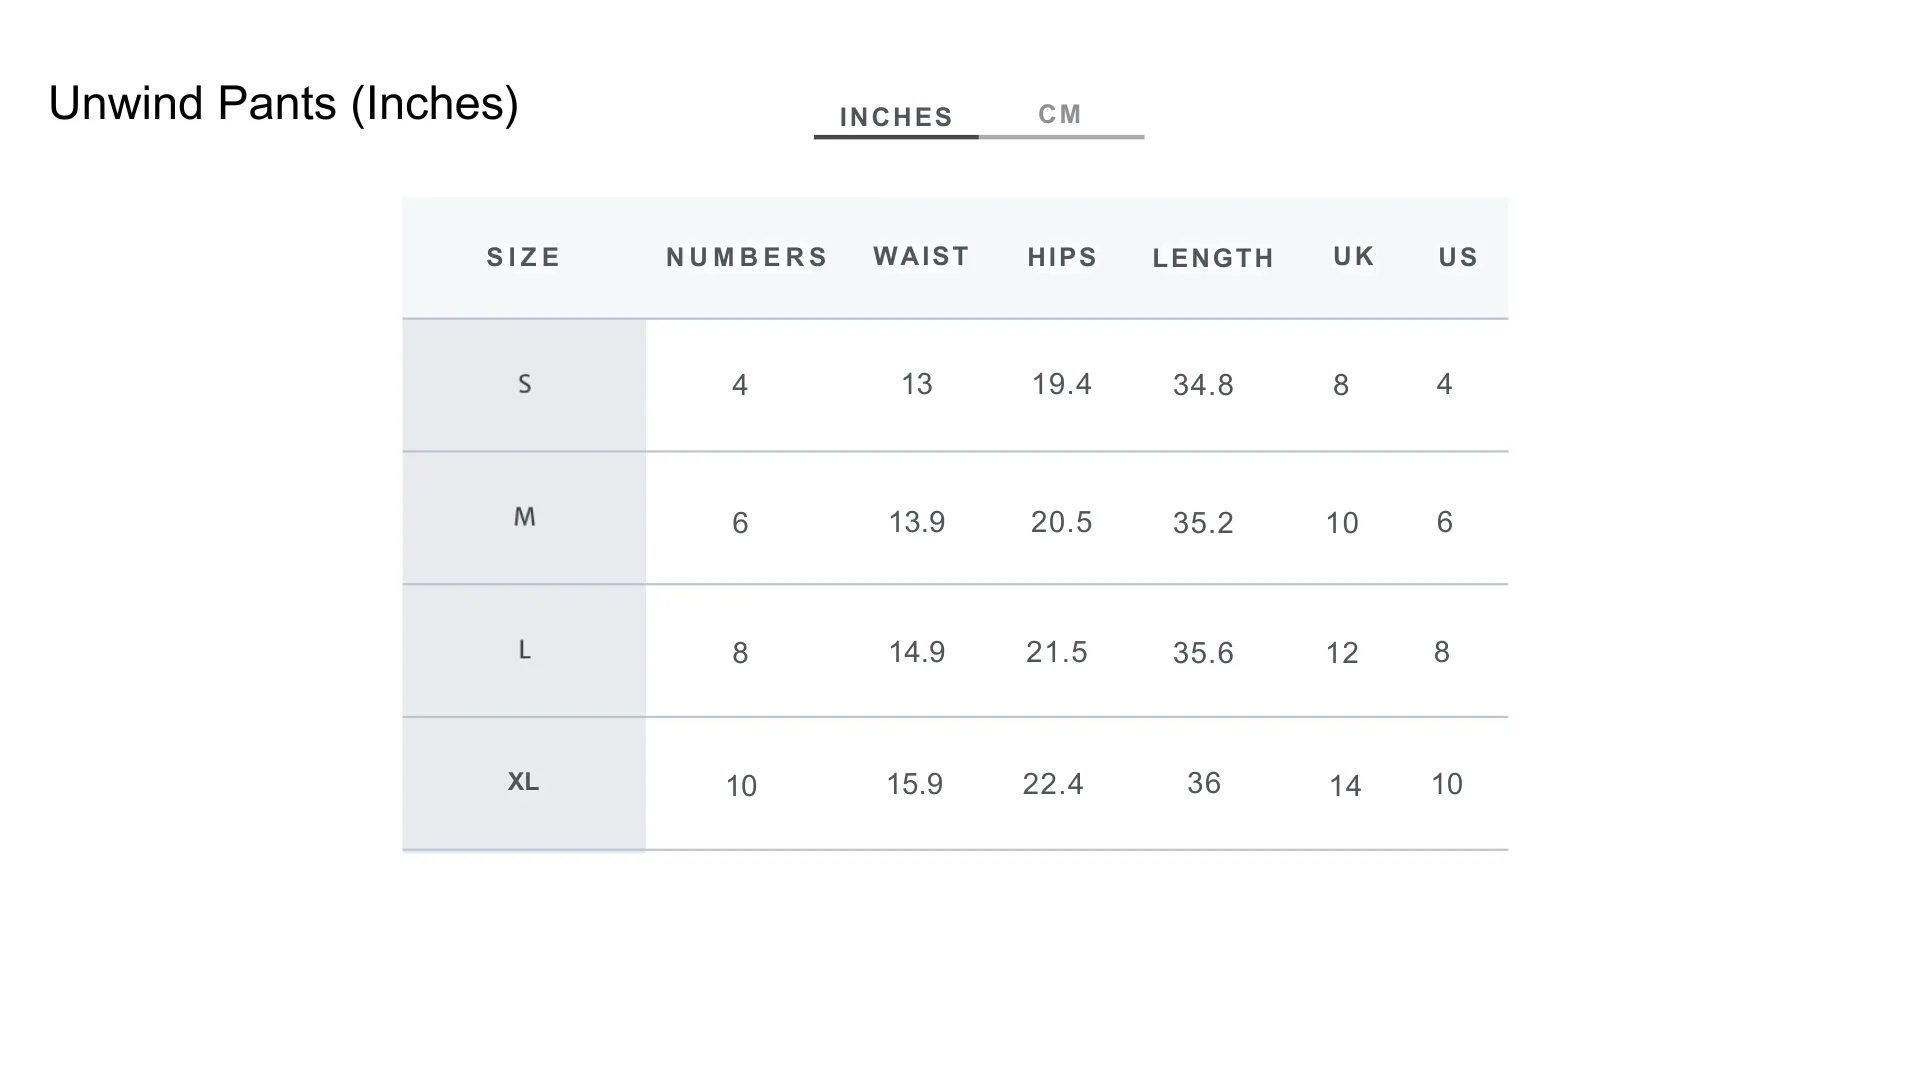Viewport: 1920px width, 1080px height.
Task: Select the L size row label
Action: click(525, 650)
